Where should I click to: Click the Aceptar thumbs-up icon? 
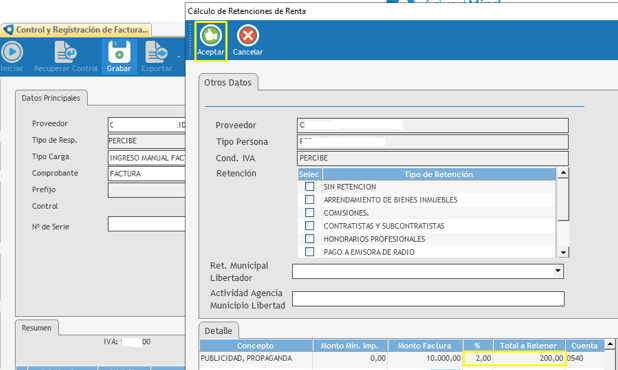(210, 36)
